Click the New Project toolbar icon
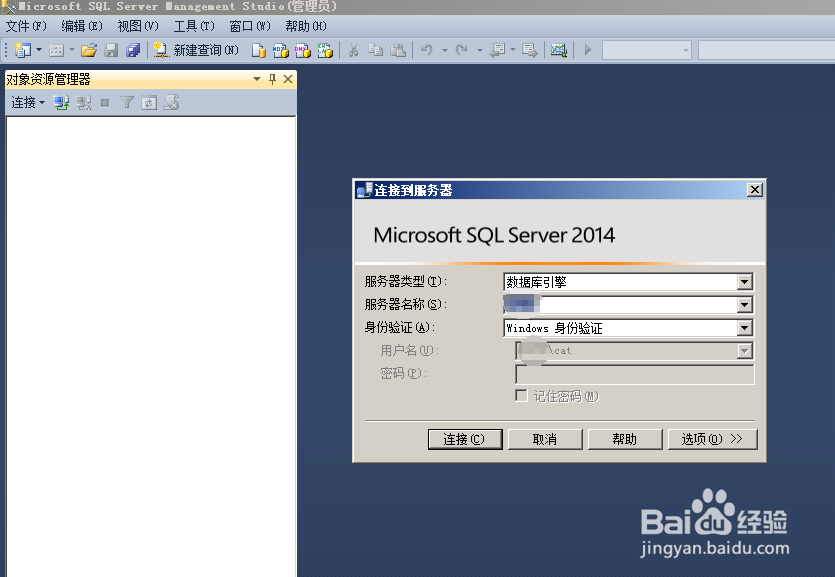This screenshot has height=577, width=835. point(23,50)
